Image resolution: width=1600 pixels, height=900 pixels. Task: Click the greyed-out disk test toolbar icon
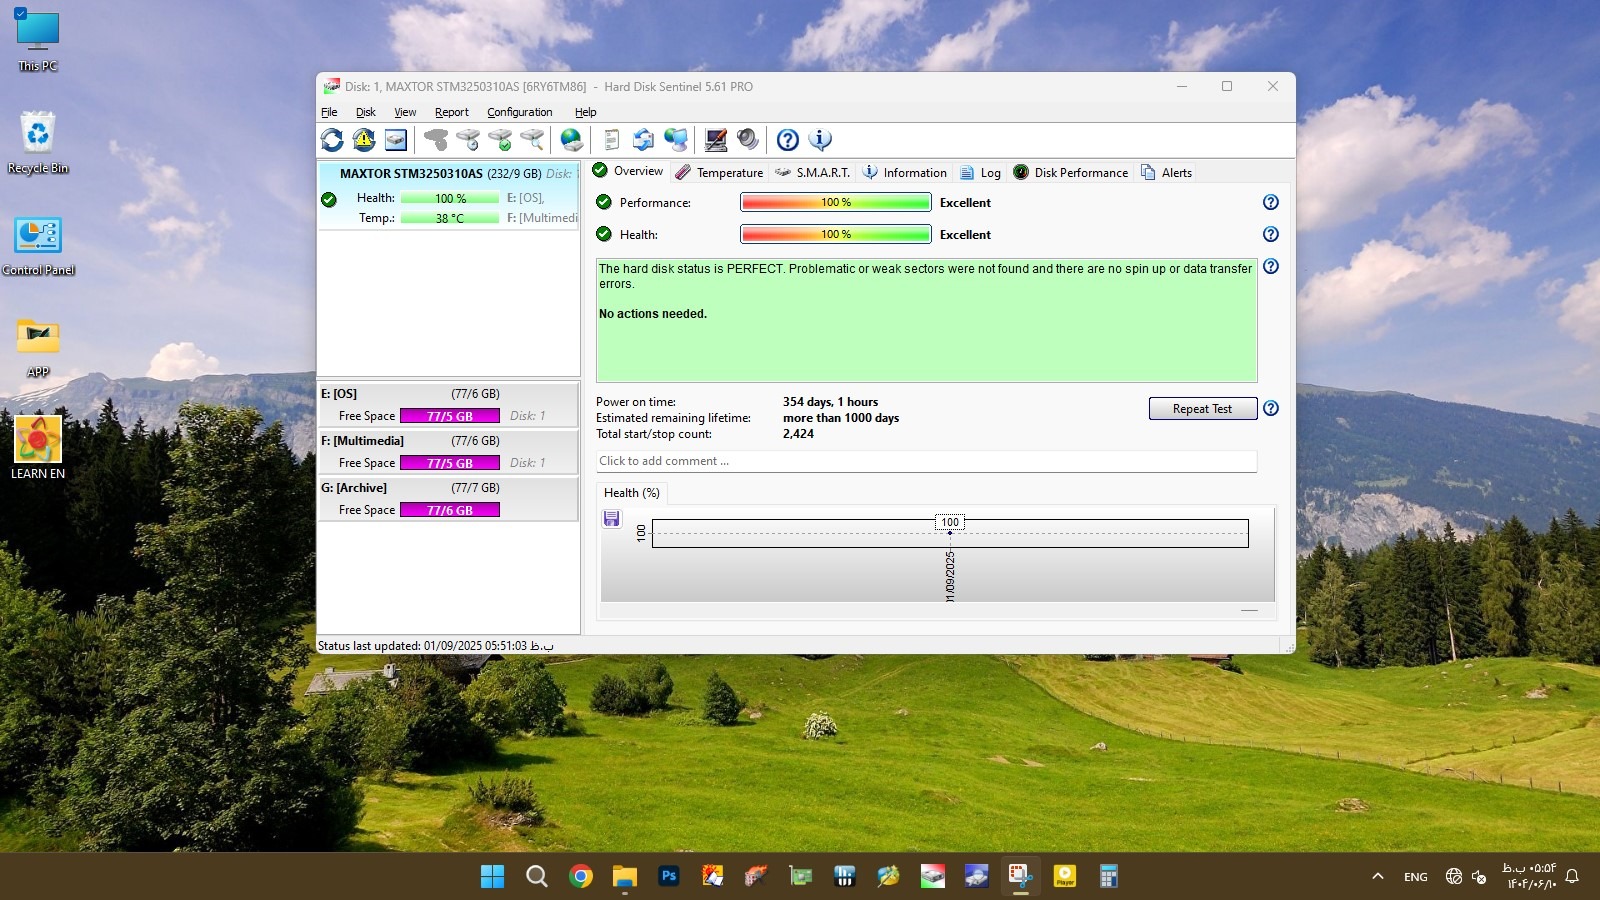pos(436,140)
